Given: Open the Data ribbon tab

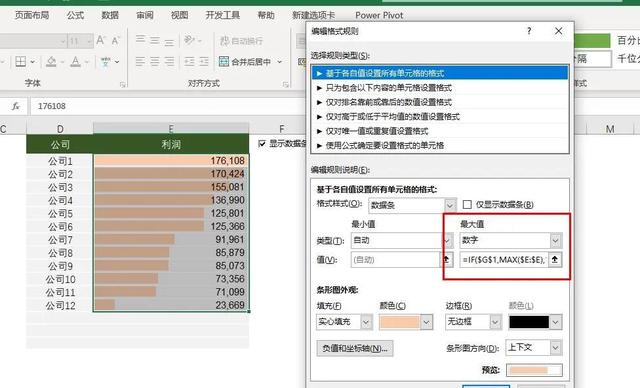Looking at the screenshot, I should click(110, 16).
